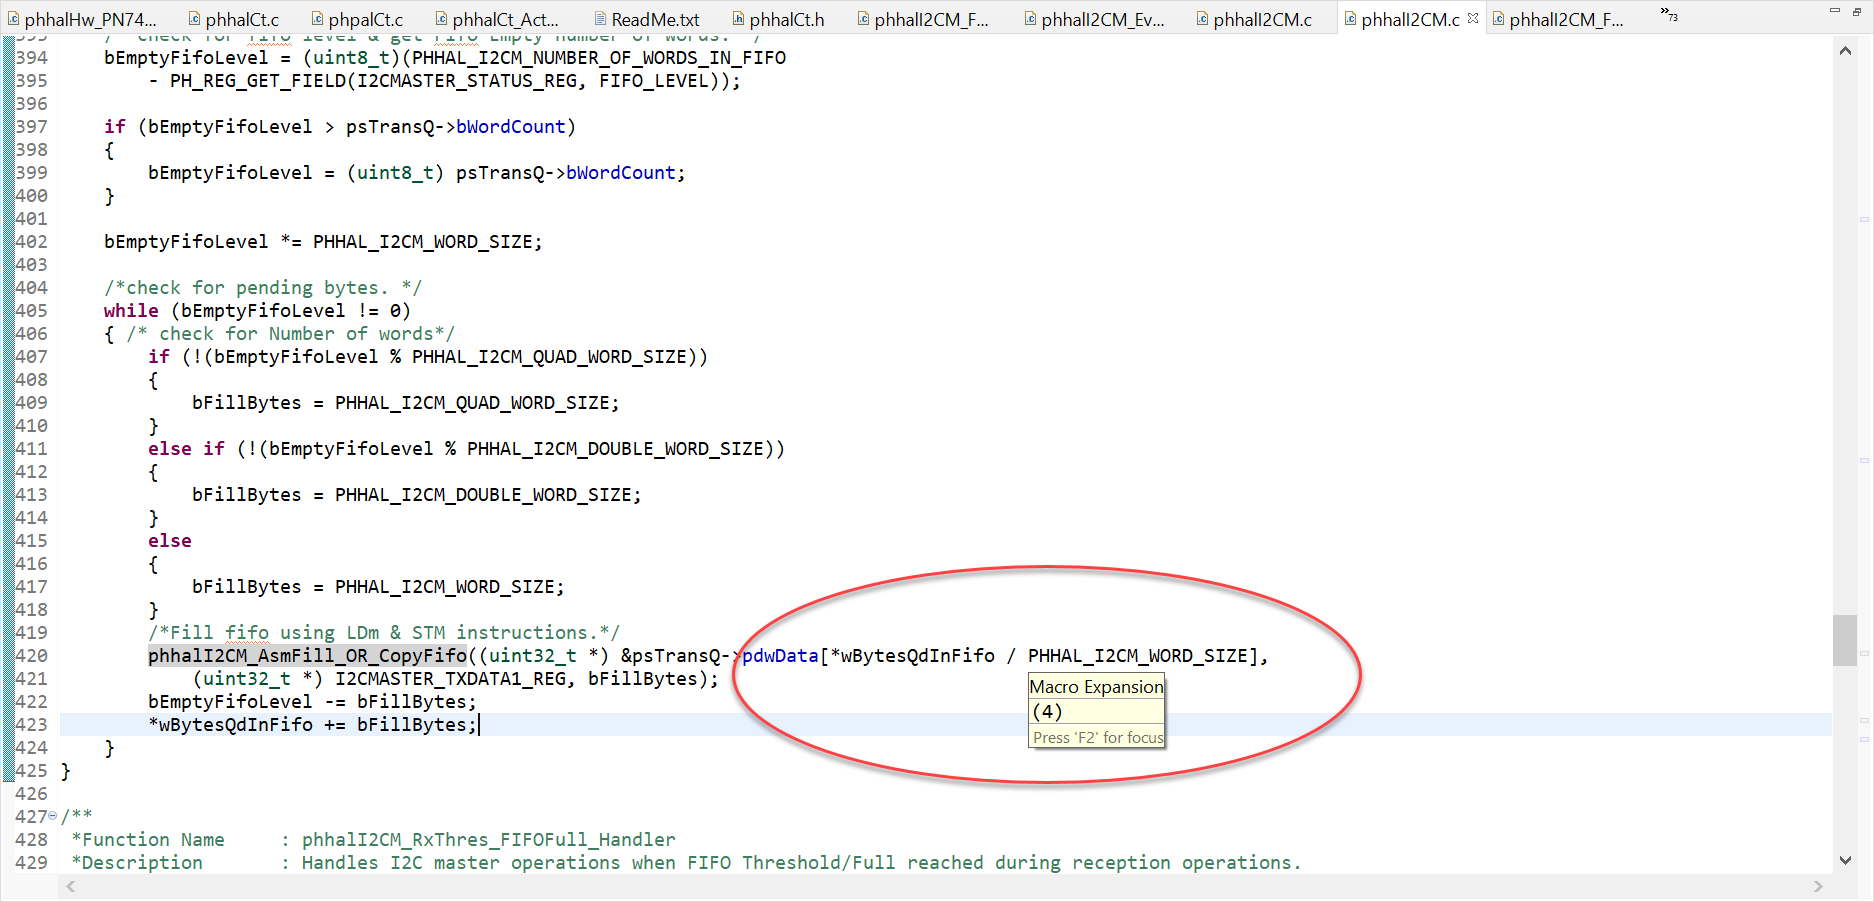Click the C file icon on the phhalCt.c tab

(194, 17)
